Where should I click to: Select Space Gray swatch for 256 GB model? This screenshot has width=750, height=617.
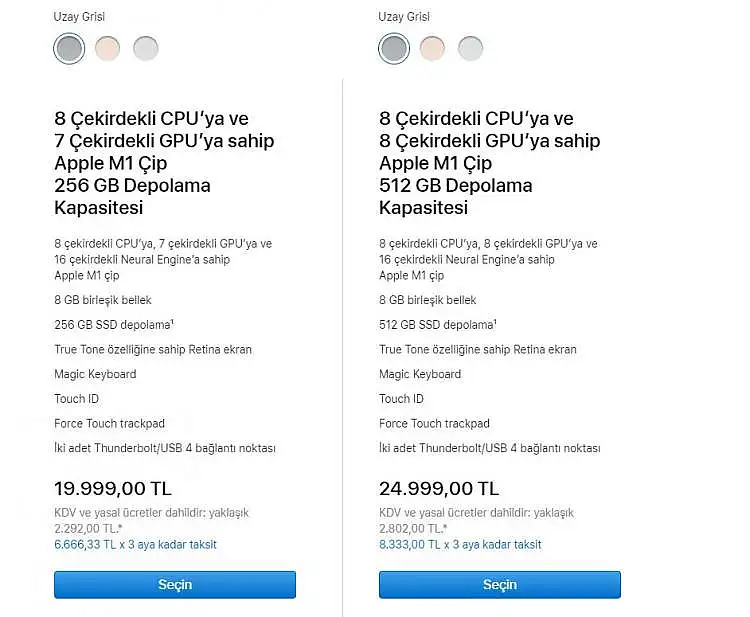tap(69, 48)
